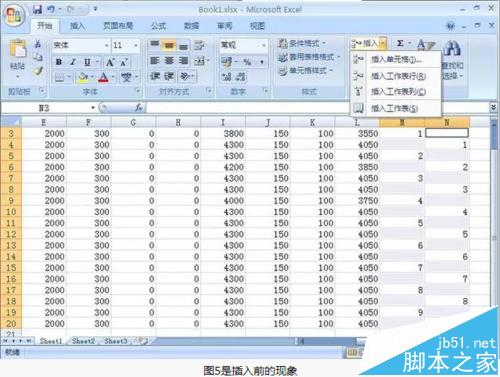Center text horizontally
The image size is (500, 377).
point(169,61)
